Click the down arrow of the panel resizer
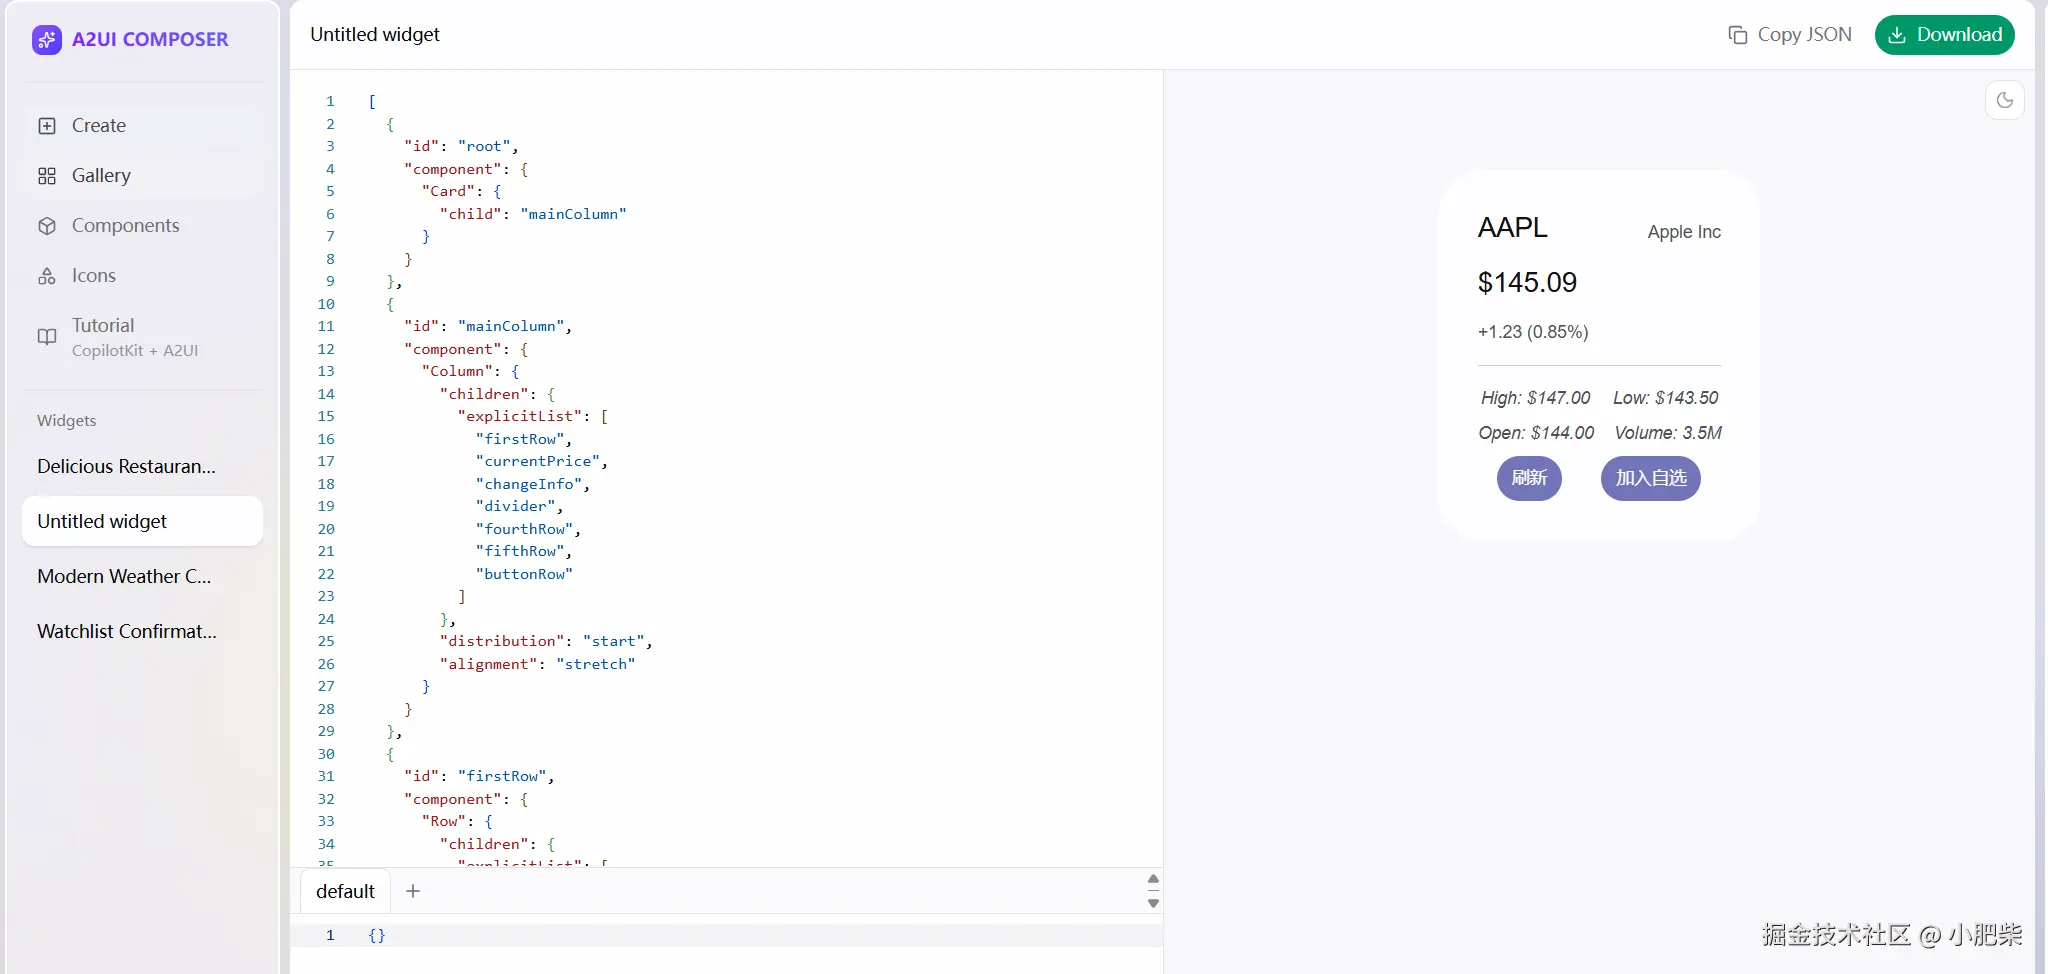The height and width of the screenshot is (974, 2048). (x=1153, y=903)
